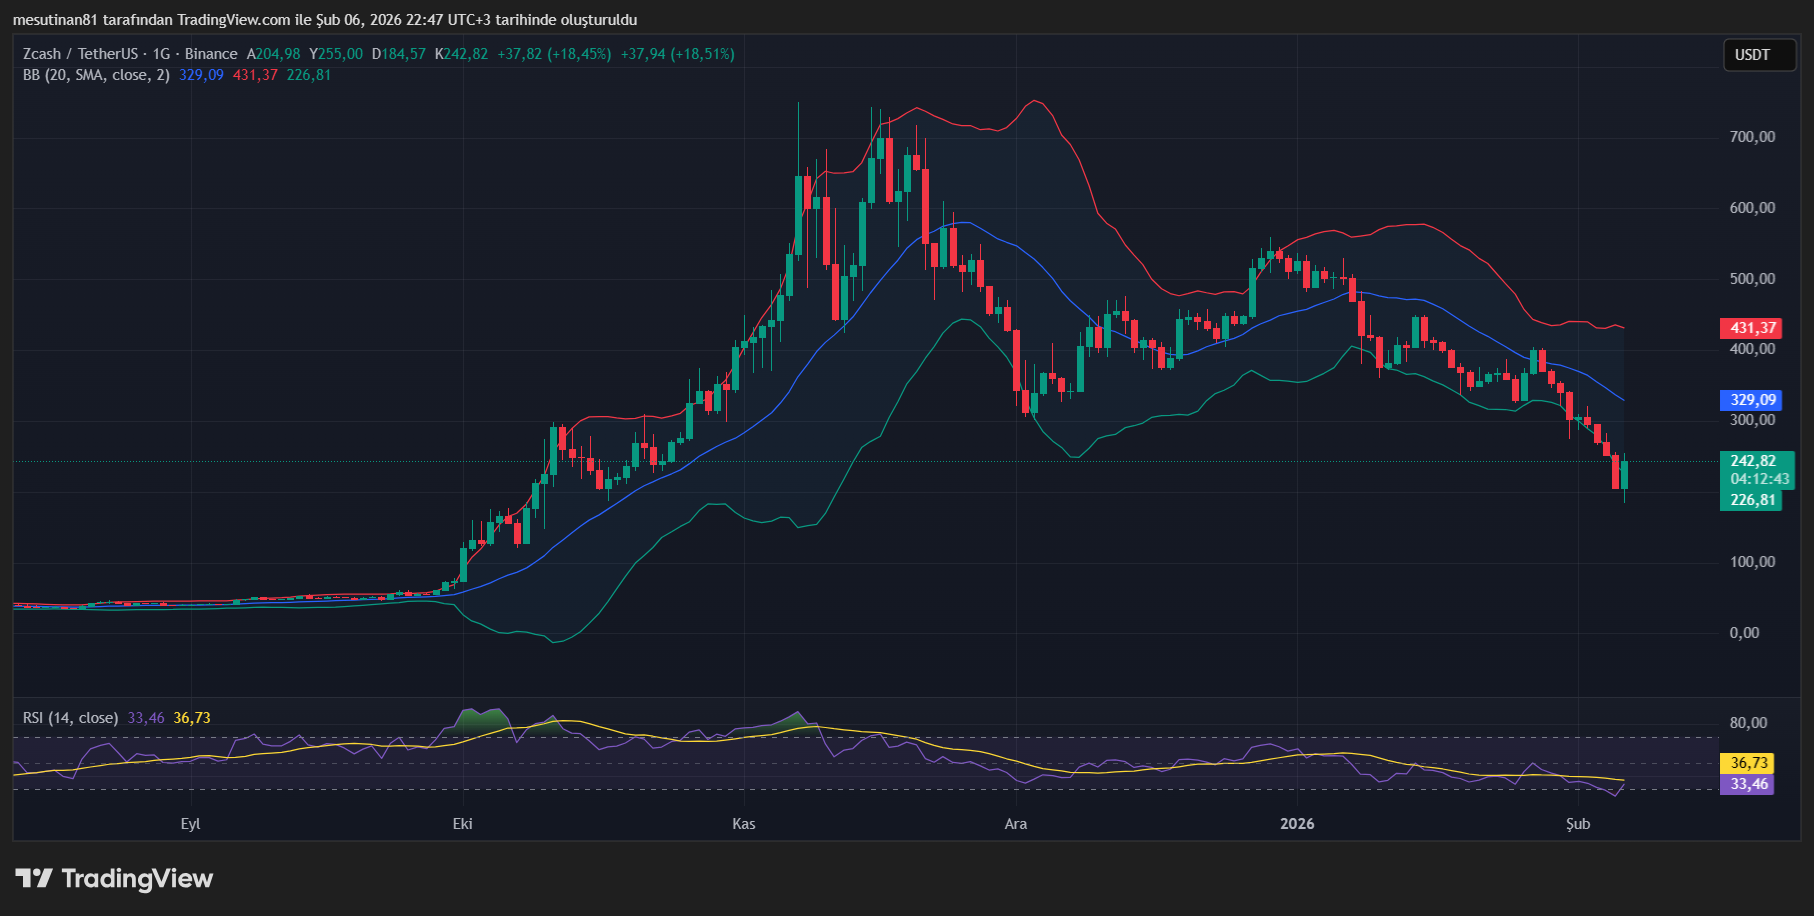
Task: Click the green 242,82 current price tag
Action: [1752, 461]
